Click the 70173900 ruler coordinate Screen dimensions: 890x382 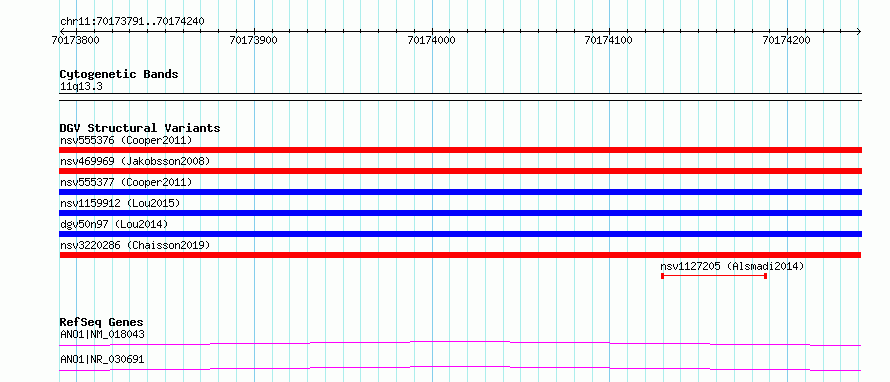pyautogui.click(x=254, y=40)
